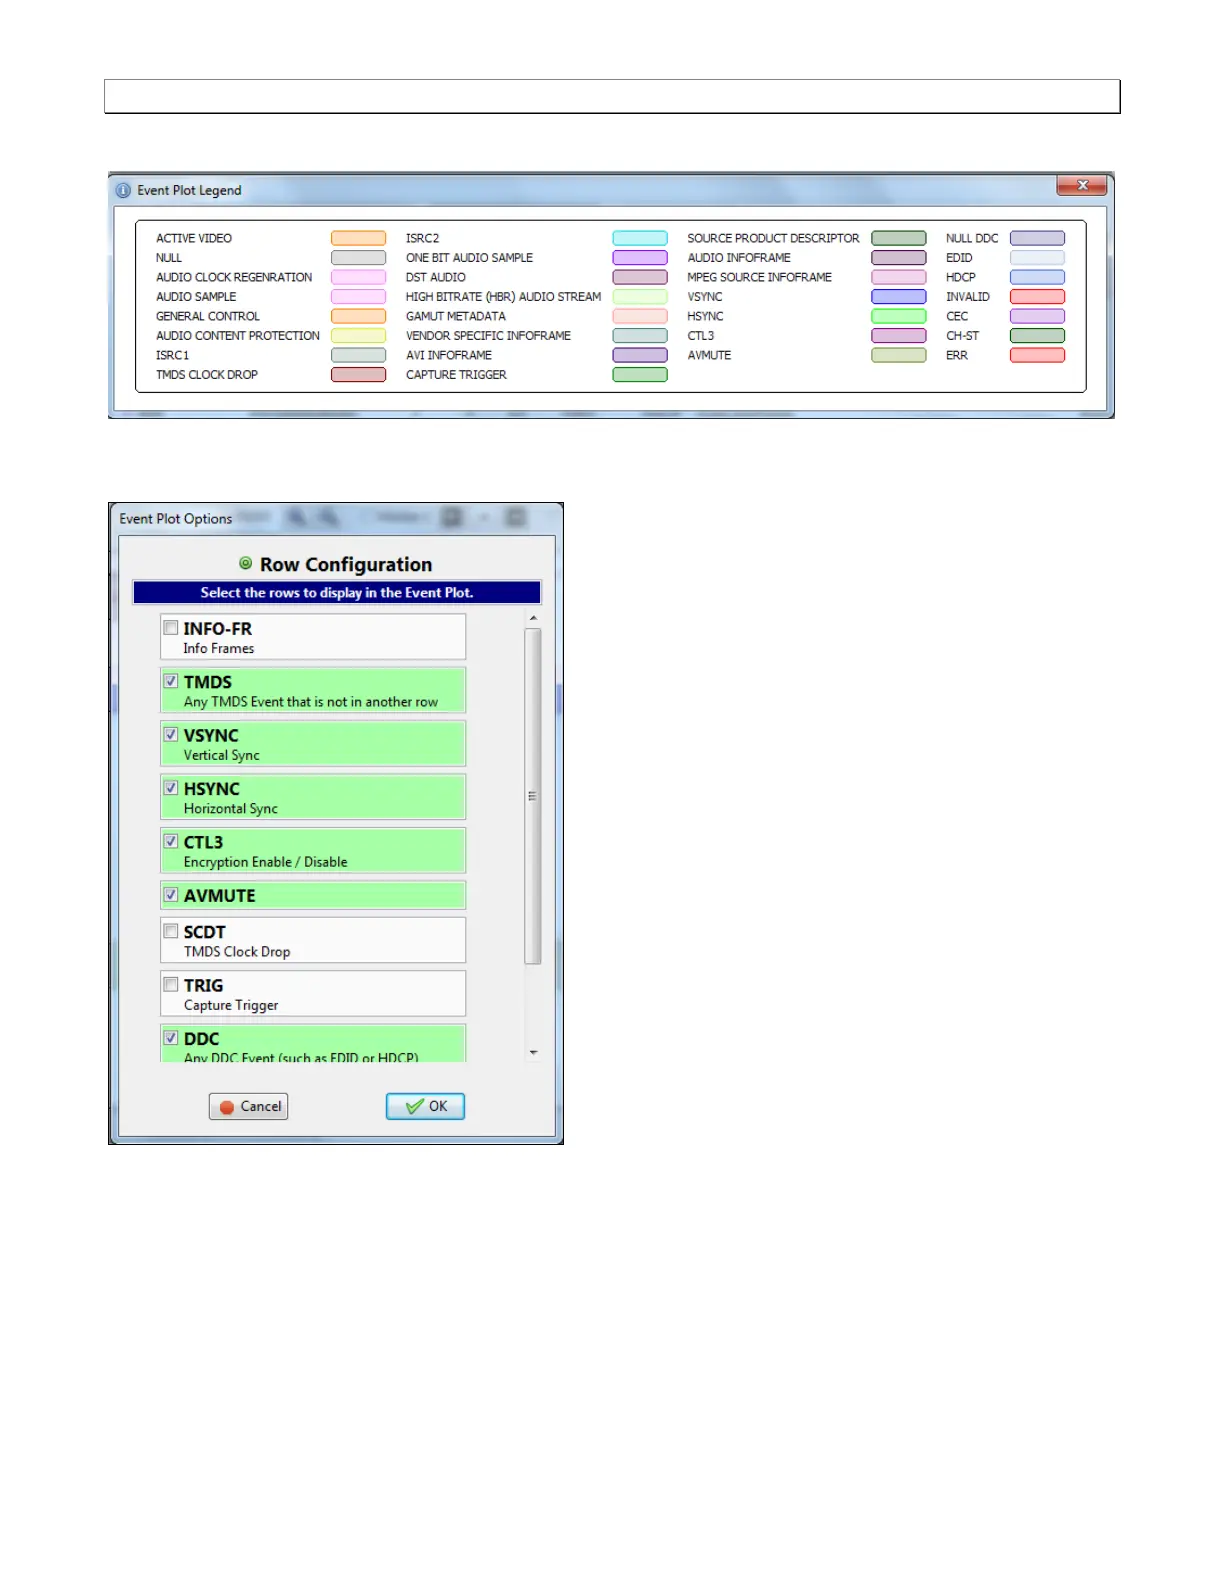Viewport: 1224px width, 1584px height.
Task: Click the ONE BIT AUDIO SAMPLE swatch
Action: 640,257
